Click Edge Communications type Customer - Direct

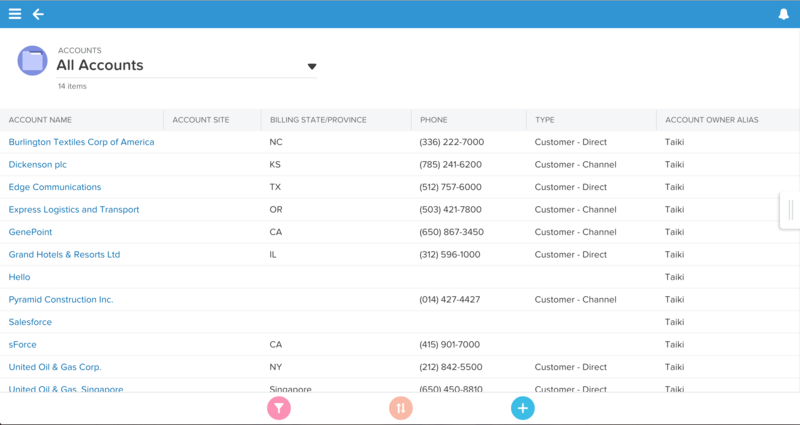click(571, 187)
